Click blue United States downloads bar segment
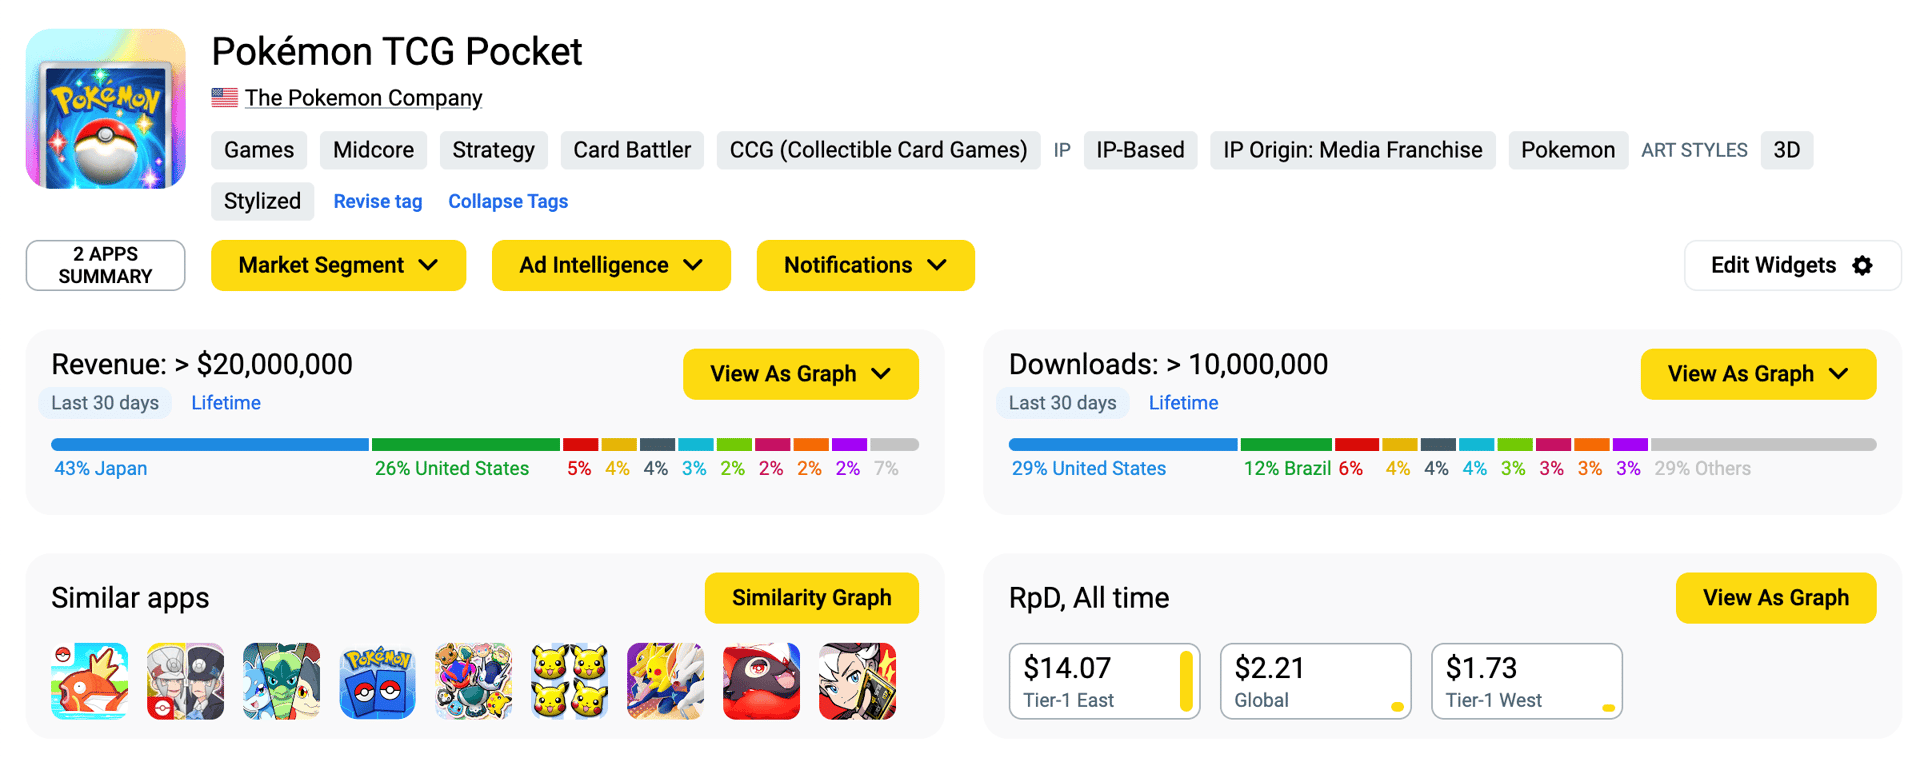The width and height of the screenshot is (1920, 758). tap(1123, 444)
